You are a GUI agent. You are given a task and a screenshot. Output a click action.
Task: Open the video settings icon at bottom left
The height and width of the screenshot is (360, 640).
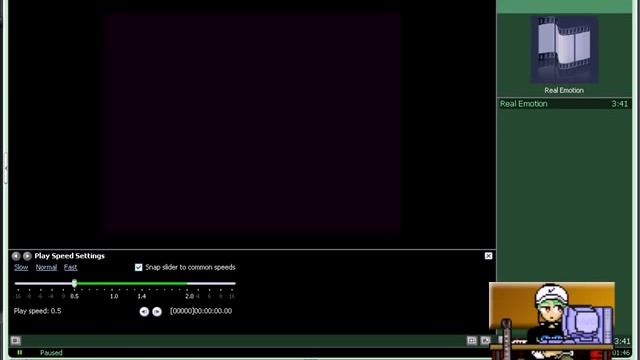(16, 340)
